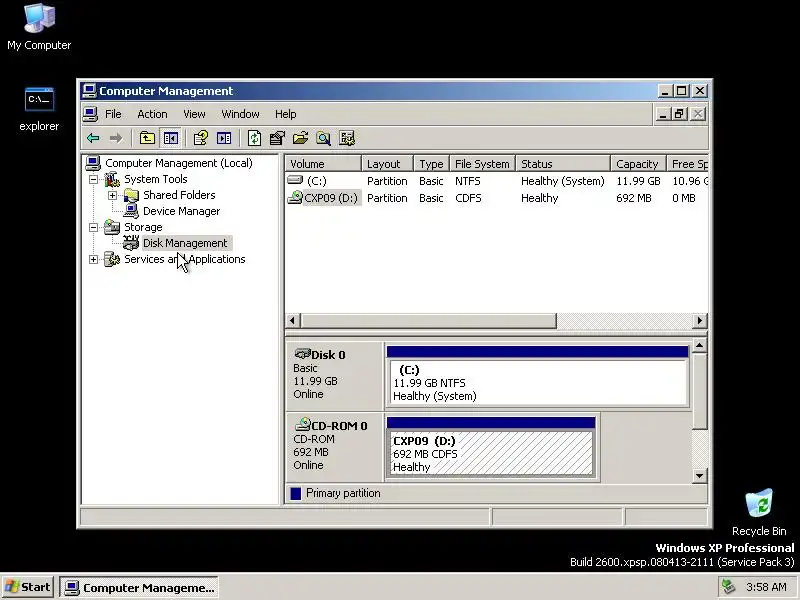Viewport: 800px width, 600px height.
Task: Sort by the Layout column header
Action: tap(387, 164)
